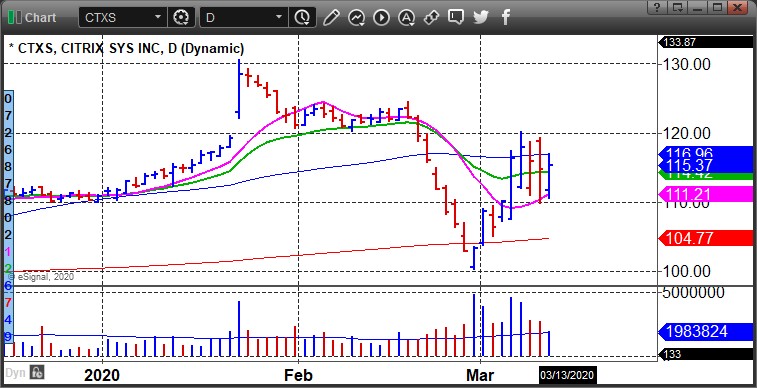This screenshot has width=757, height=388.
Task: Toggle the Dyn scaling label
Action: (15, 373)
